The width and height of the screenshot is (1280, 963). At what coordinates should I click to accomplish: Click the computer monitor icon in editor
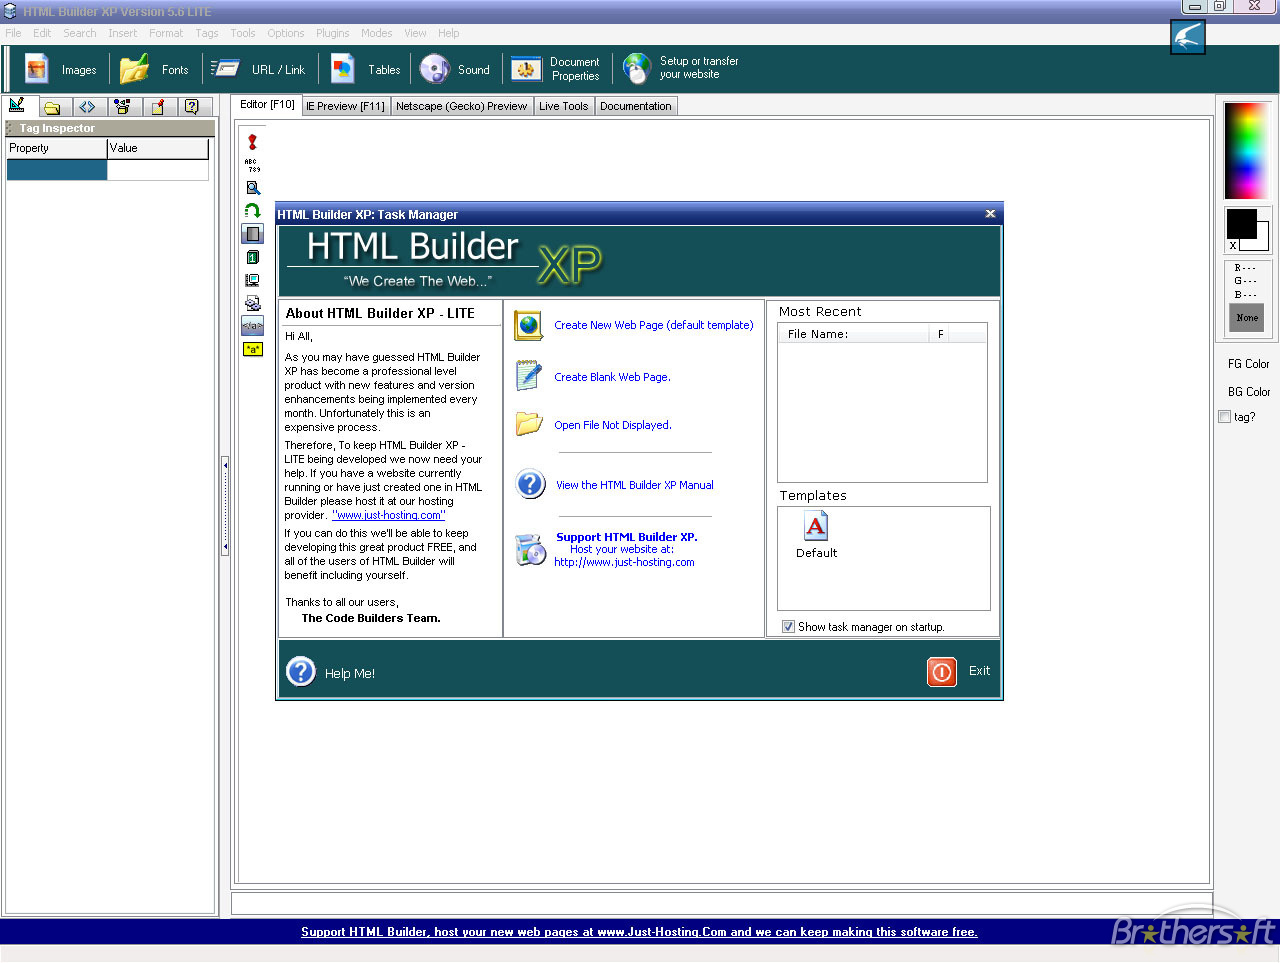point(253,280)
